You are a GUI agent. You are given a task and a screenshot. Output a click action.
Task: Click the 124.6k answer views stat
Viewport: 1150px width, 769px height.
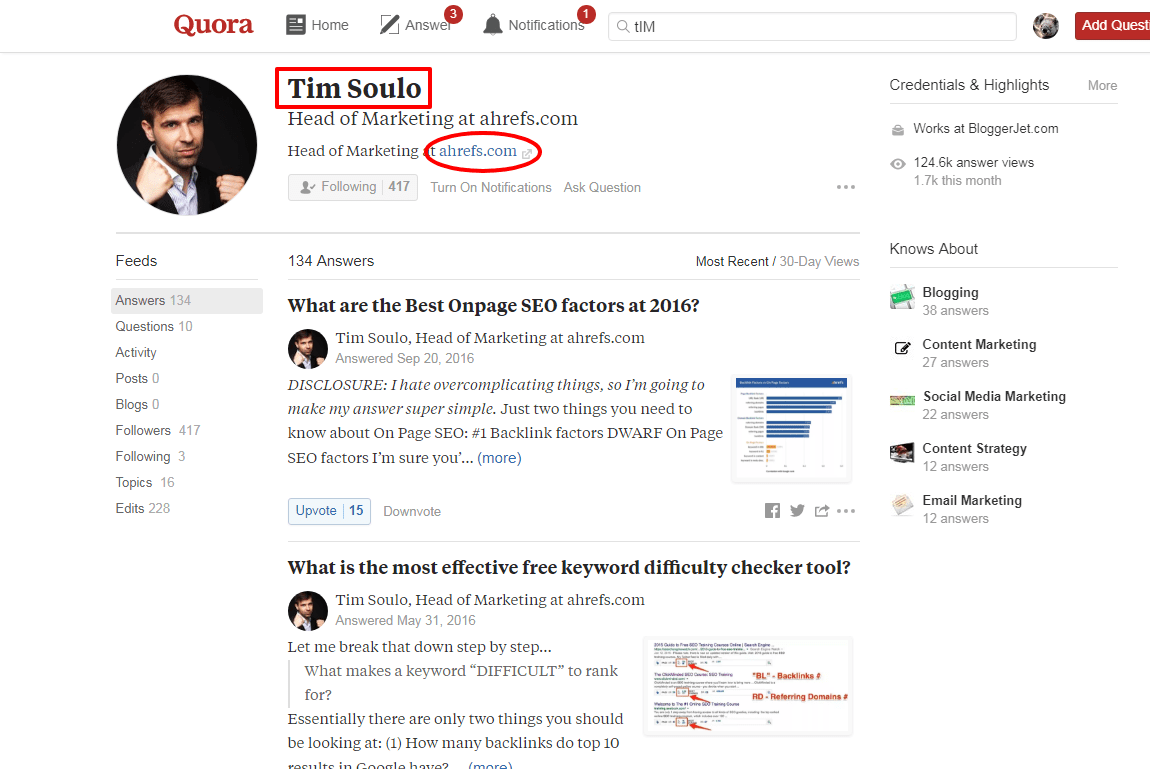tap(973, 163)
